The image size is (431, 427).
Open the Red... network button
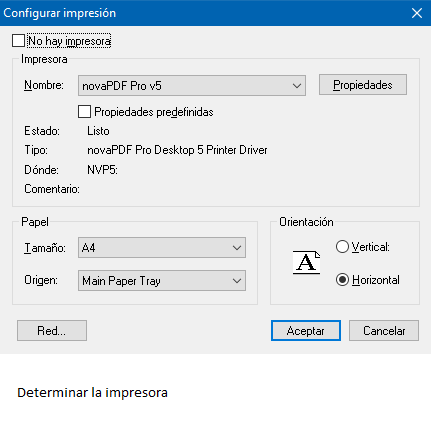click(52, 331)
